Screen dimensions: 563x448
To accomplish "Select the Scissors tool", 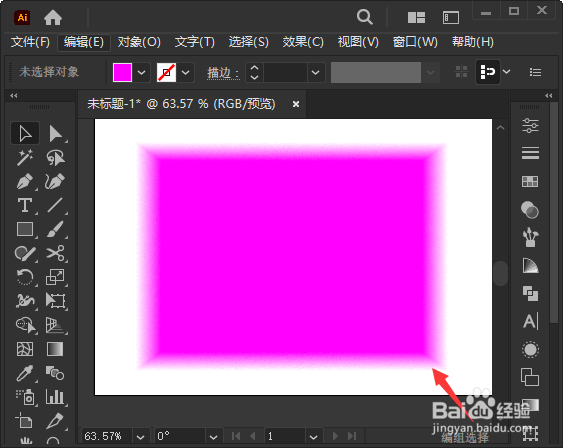I will [55, 253].
